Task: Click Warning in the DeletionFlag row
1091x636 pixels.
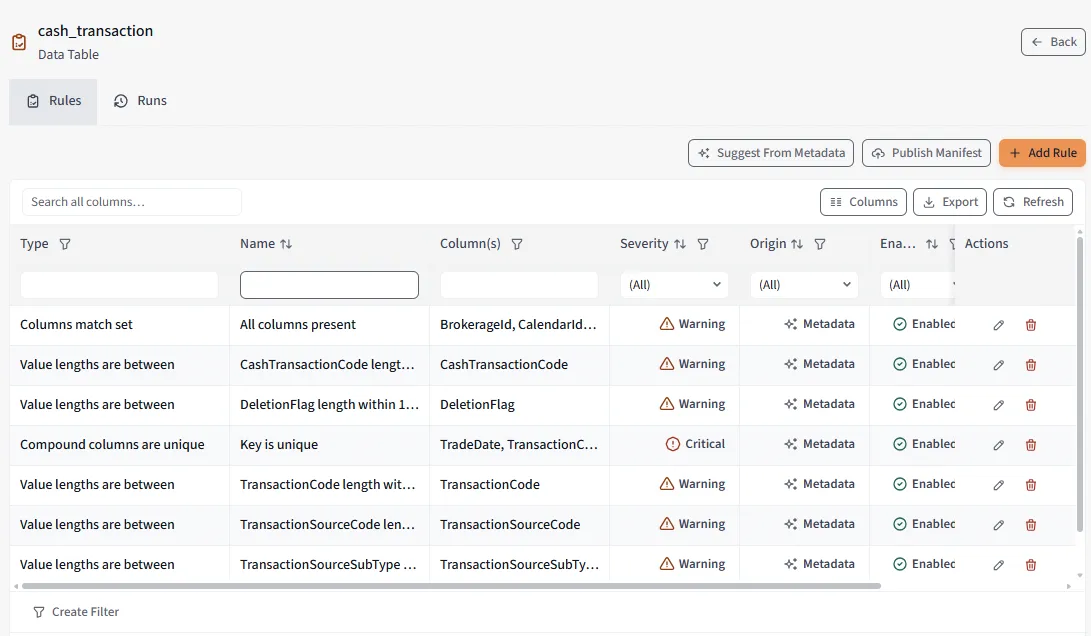Action: coord(692,404)
